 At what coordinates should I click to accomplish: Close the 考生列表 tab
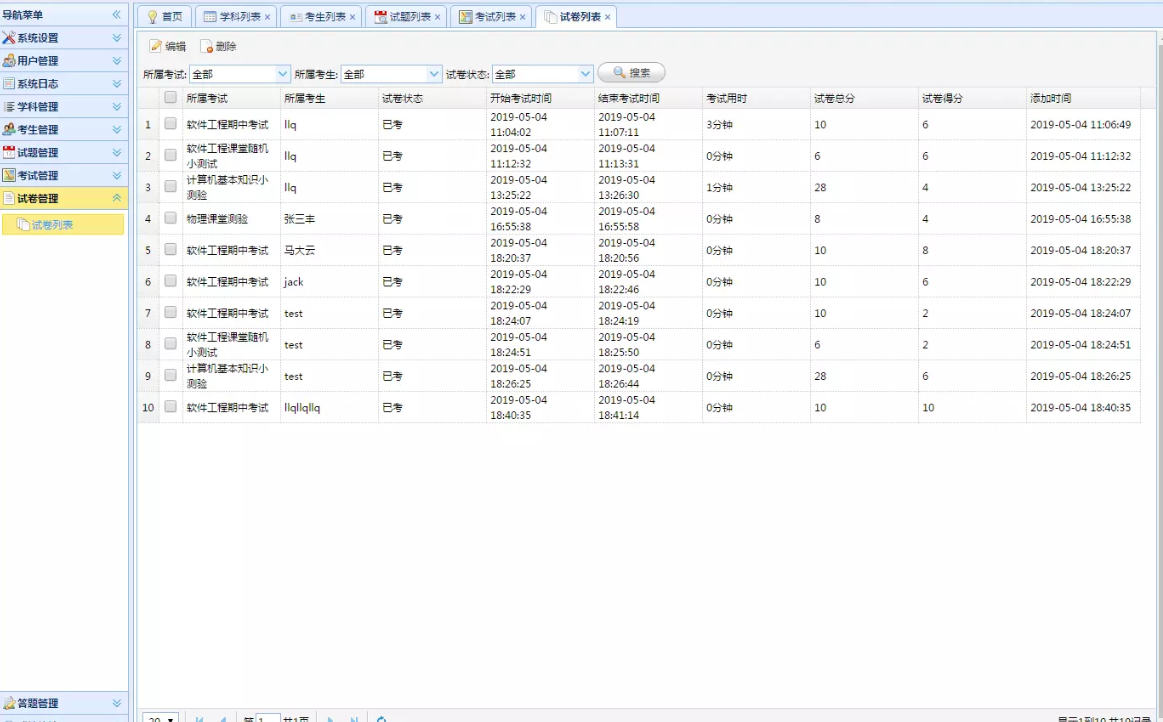pos(352,17)
